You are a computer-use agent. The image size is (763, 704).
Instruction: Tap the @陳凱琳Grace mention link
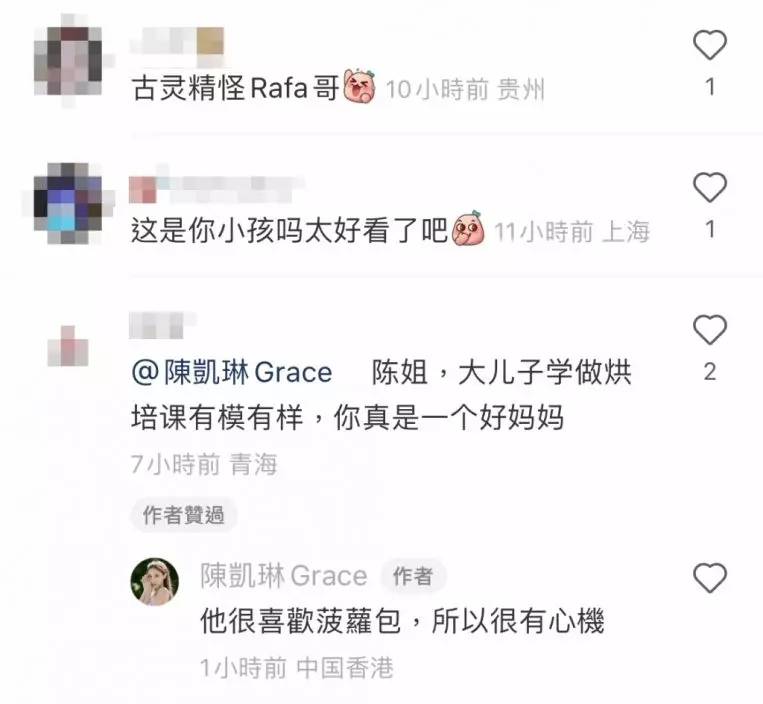(x=232, y=373)
